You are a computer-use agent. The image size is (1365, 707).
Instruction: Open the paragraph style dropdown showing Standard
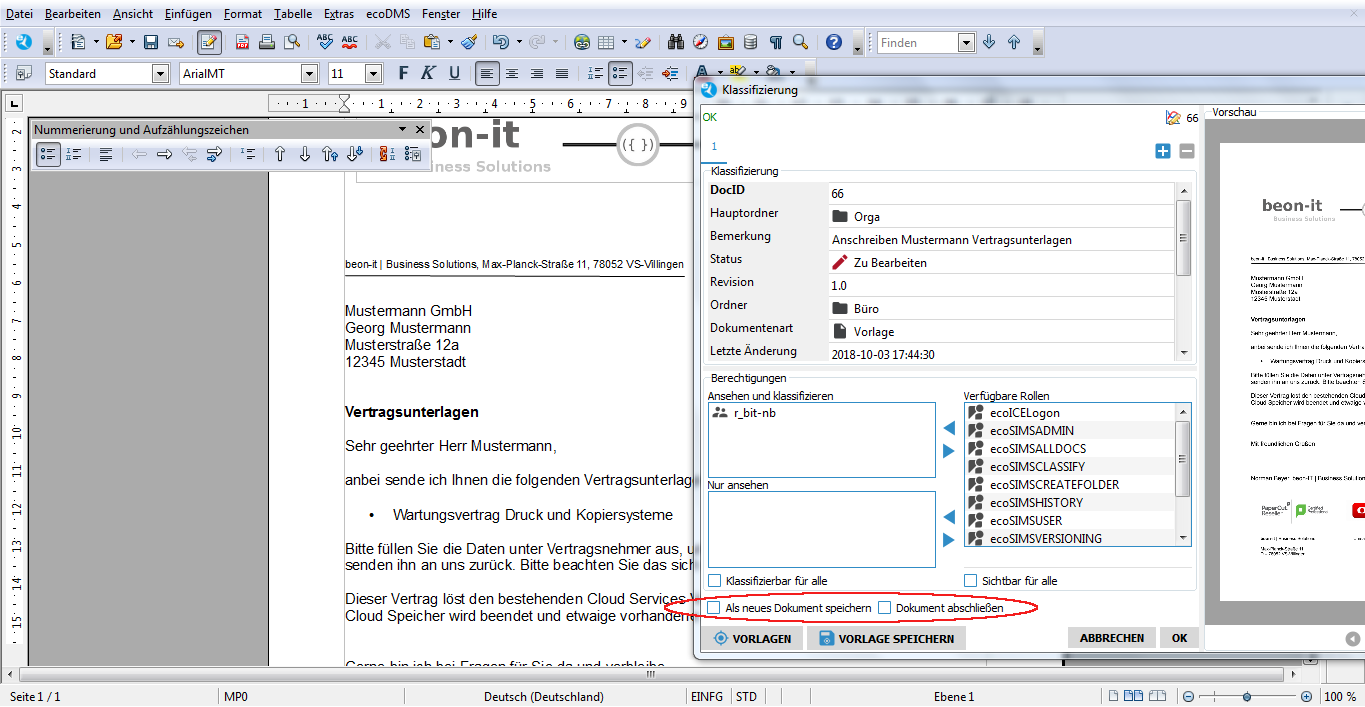(x=160, y=74)
